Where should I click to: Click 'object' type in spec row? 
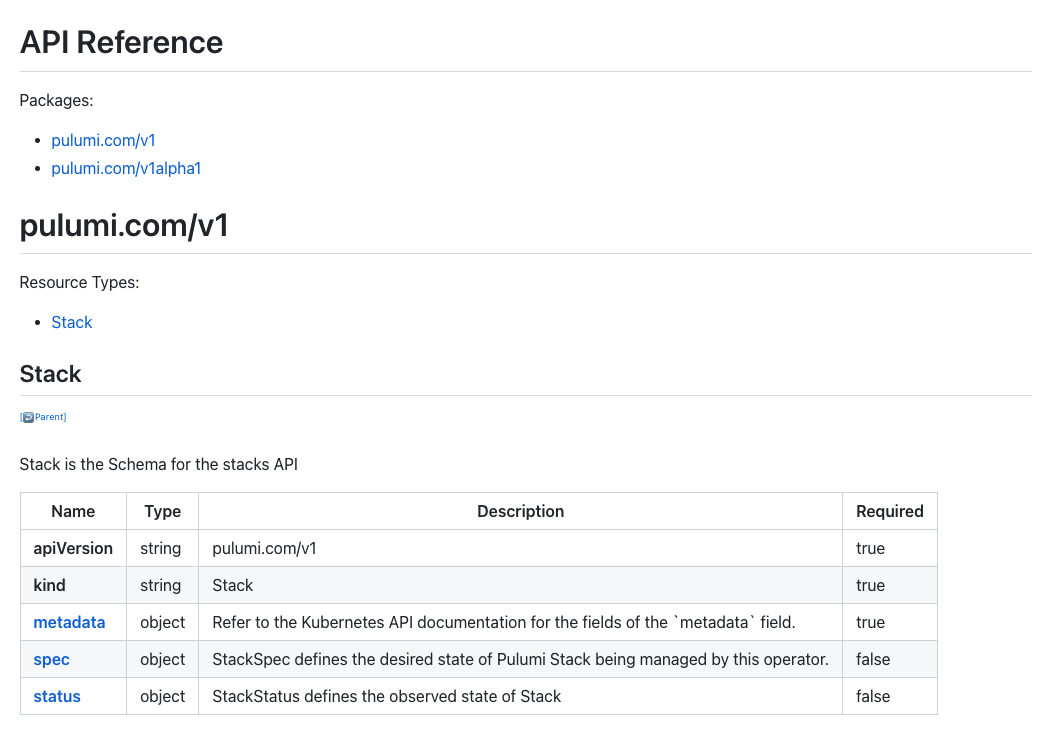(x=162, y=660)
